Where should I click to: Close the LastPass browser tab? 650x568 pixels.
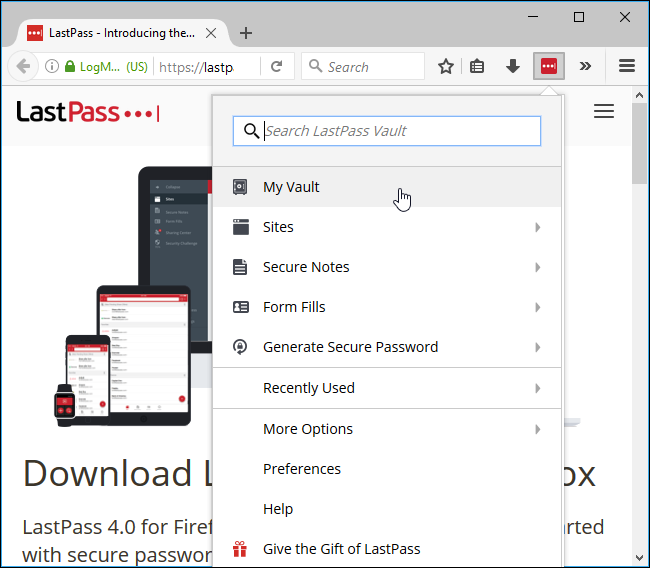211,33
